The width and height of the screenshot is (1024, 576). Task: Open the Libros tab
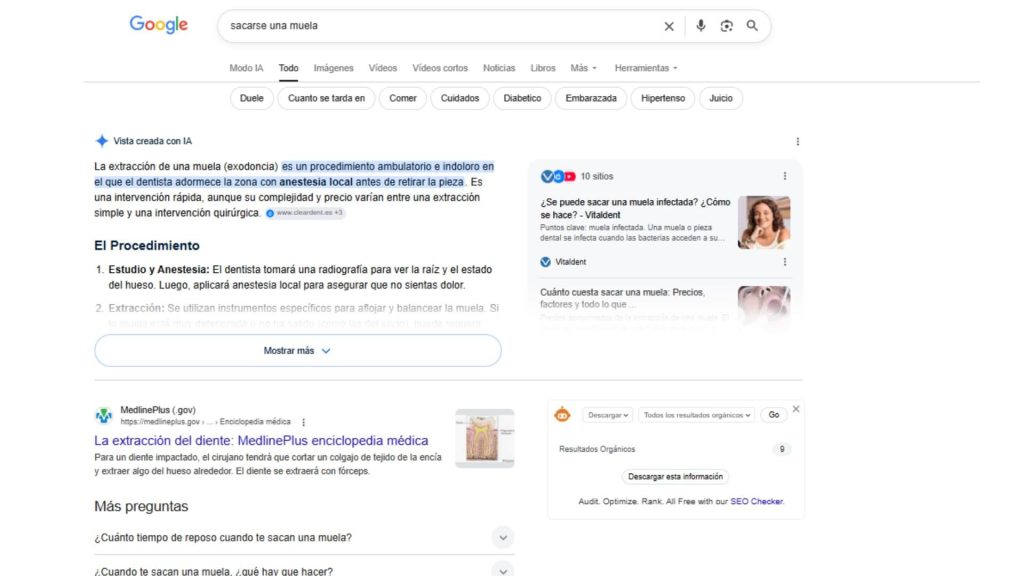[x=543, y=68]
